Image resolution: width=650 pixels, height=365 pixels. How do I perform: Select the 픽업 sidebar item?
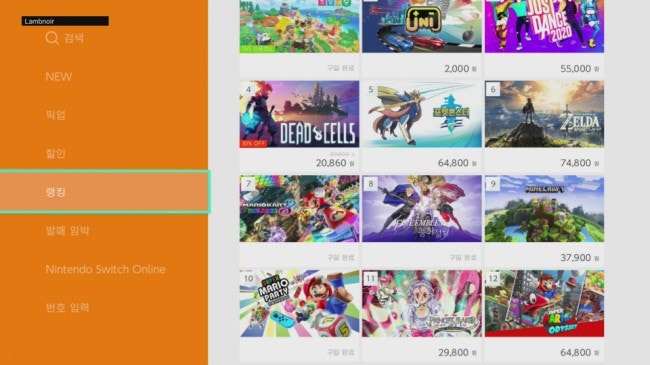[56, 115]
